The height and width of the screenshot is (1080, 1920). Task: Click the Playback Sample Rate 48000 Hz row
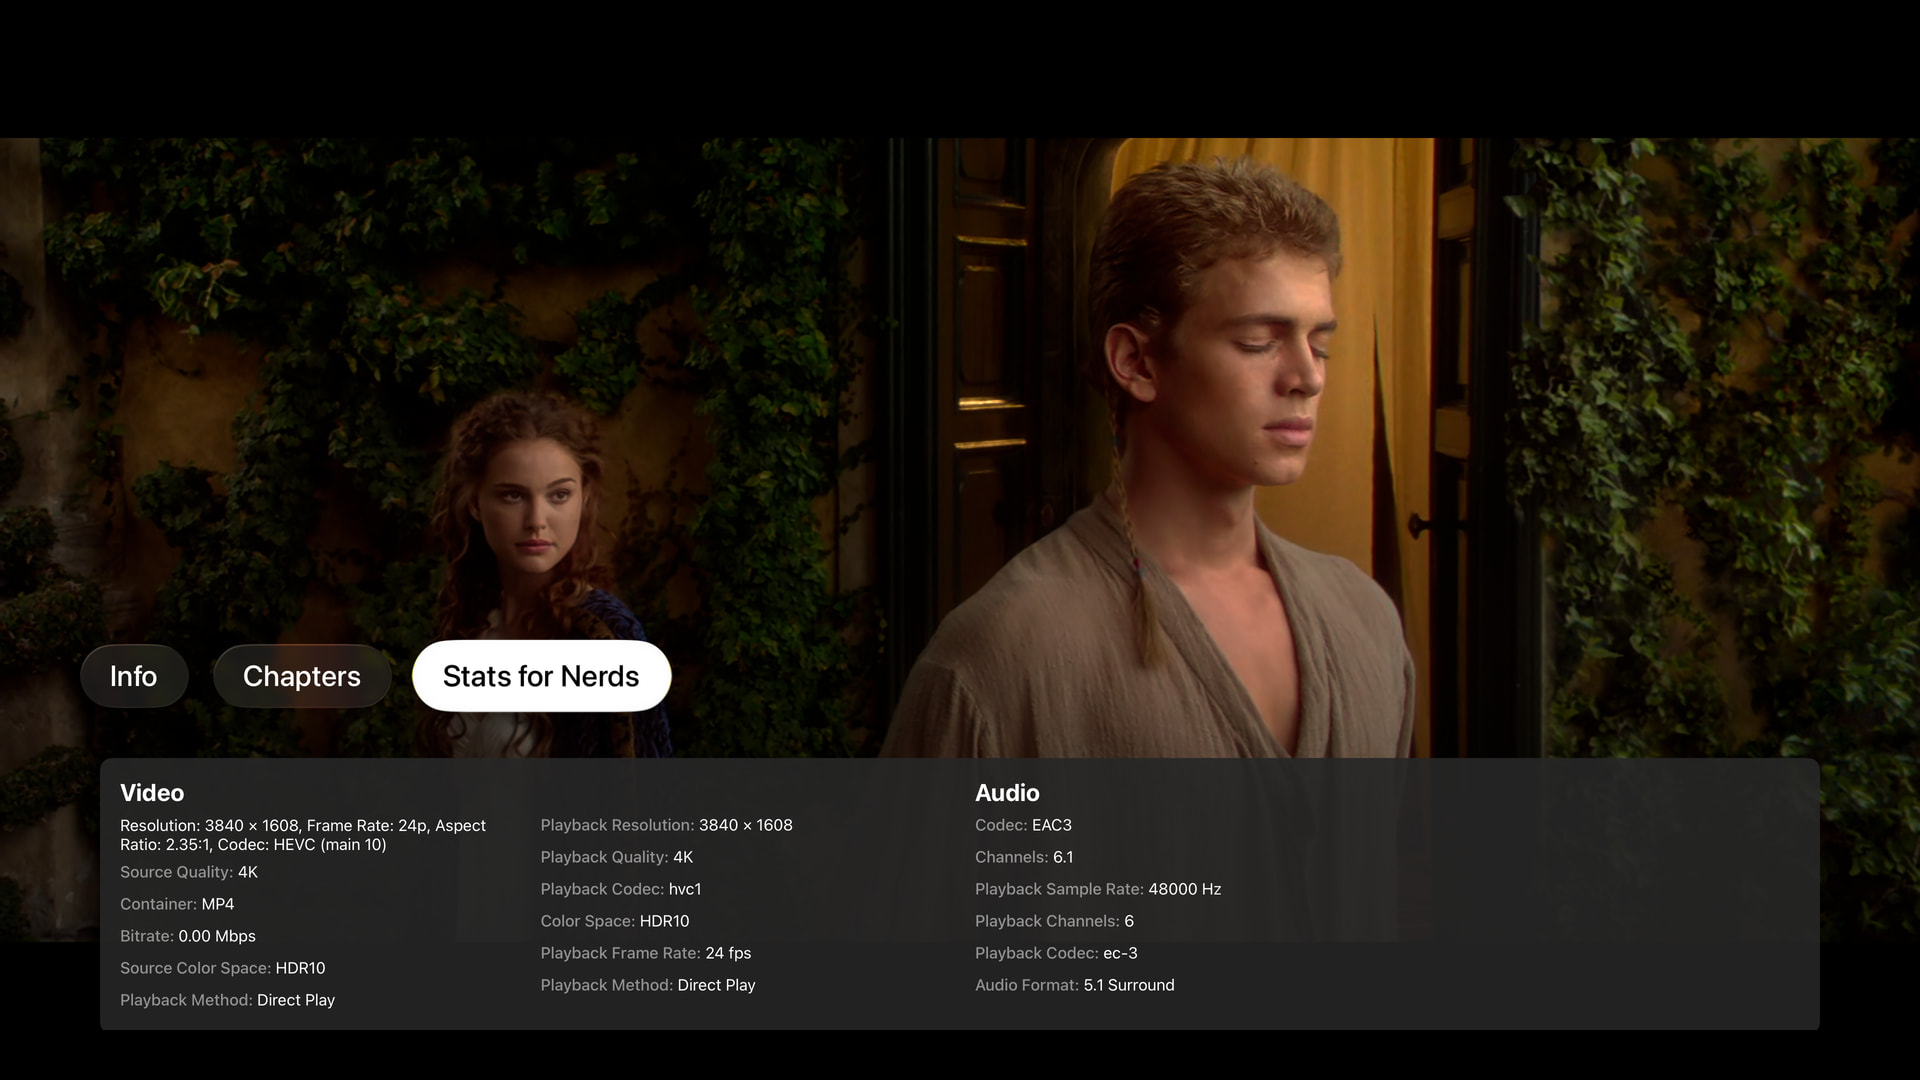(x=1097, y=889)
